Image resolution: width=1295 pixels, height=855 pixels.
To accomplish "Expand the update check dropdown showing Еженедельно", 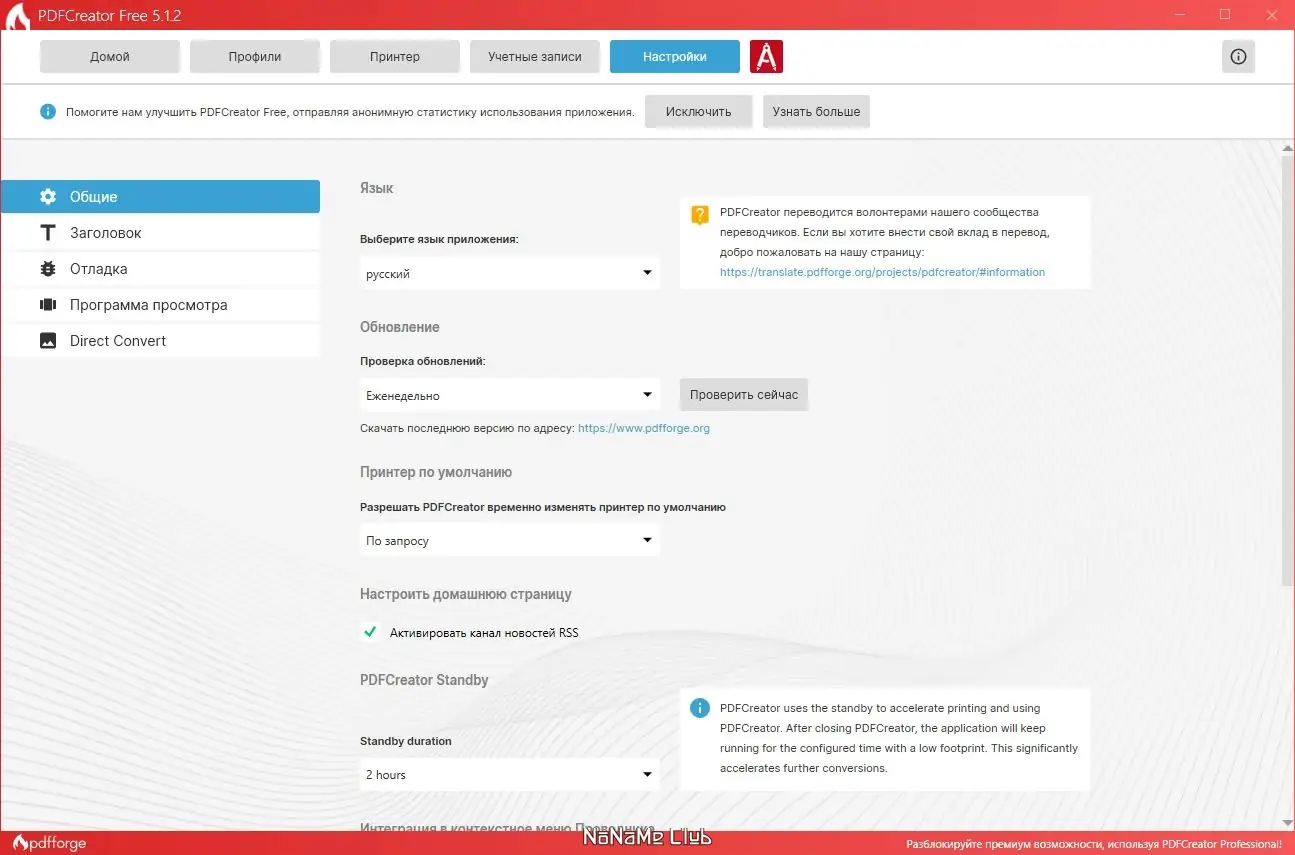I will coord(510,395).
